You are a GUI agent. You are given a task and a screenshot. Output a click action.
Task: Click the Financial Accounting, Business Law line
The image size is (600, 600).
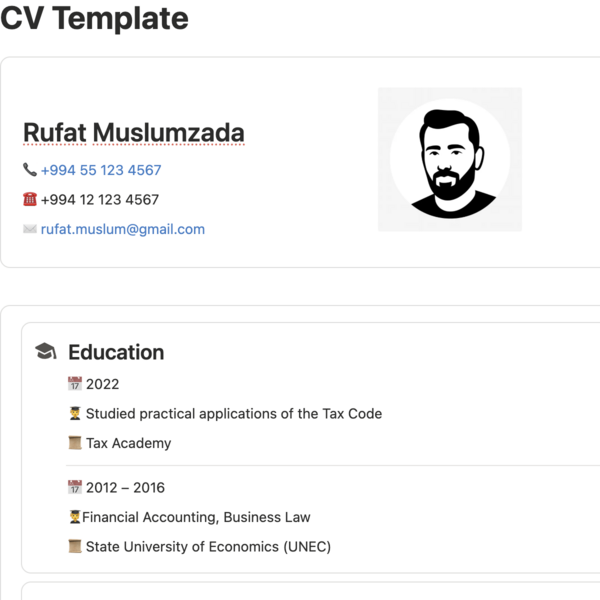196,517
